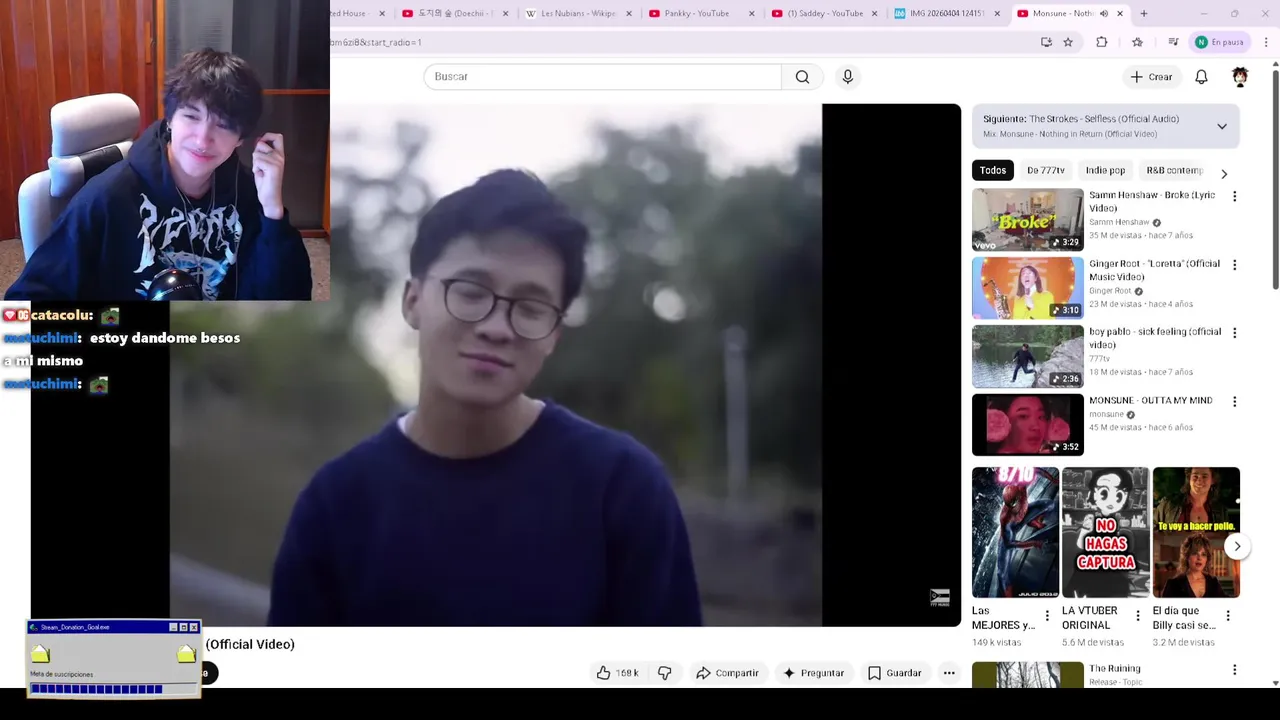
Task: Open the YouTube account avatar menu
Action: [x=1240, y=77]
